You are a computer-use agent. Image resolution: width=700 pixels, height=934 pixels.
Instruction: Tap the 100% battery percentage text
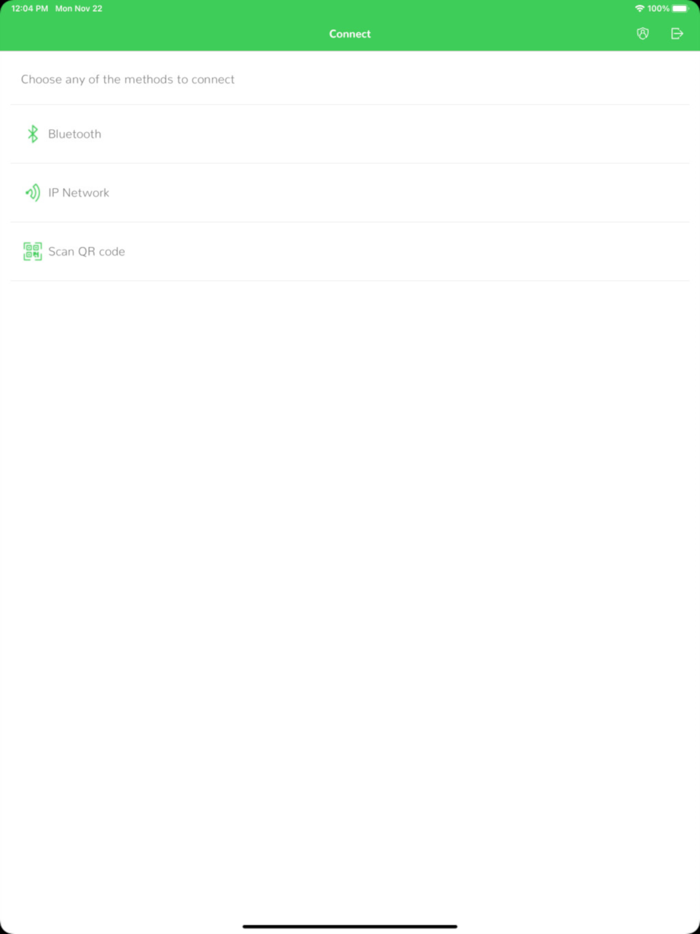point(658,9)
